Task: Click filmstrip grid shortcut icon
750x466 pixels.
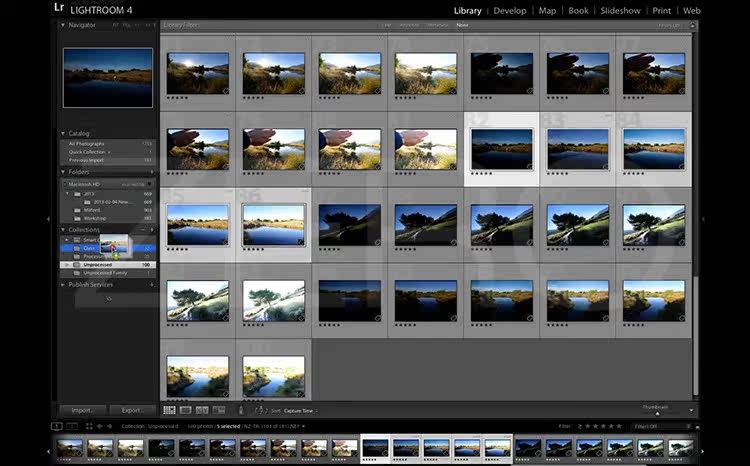Action: (89, 426)
